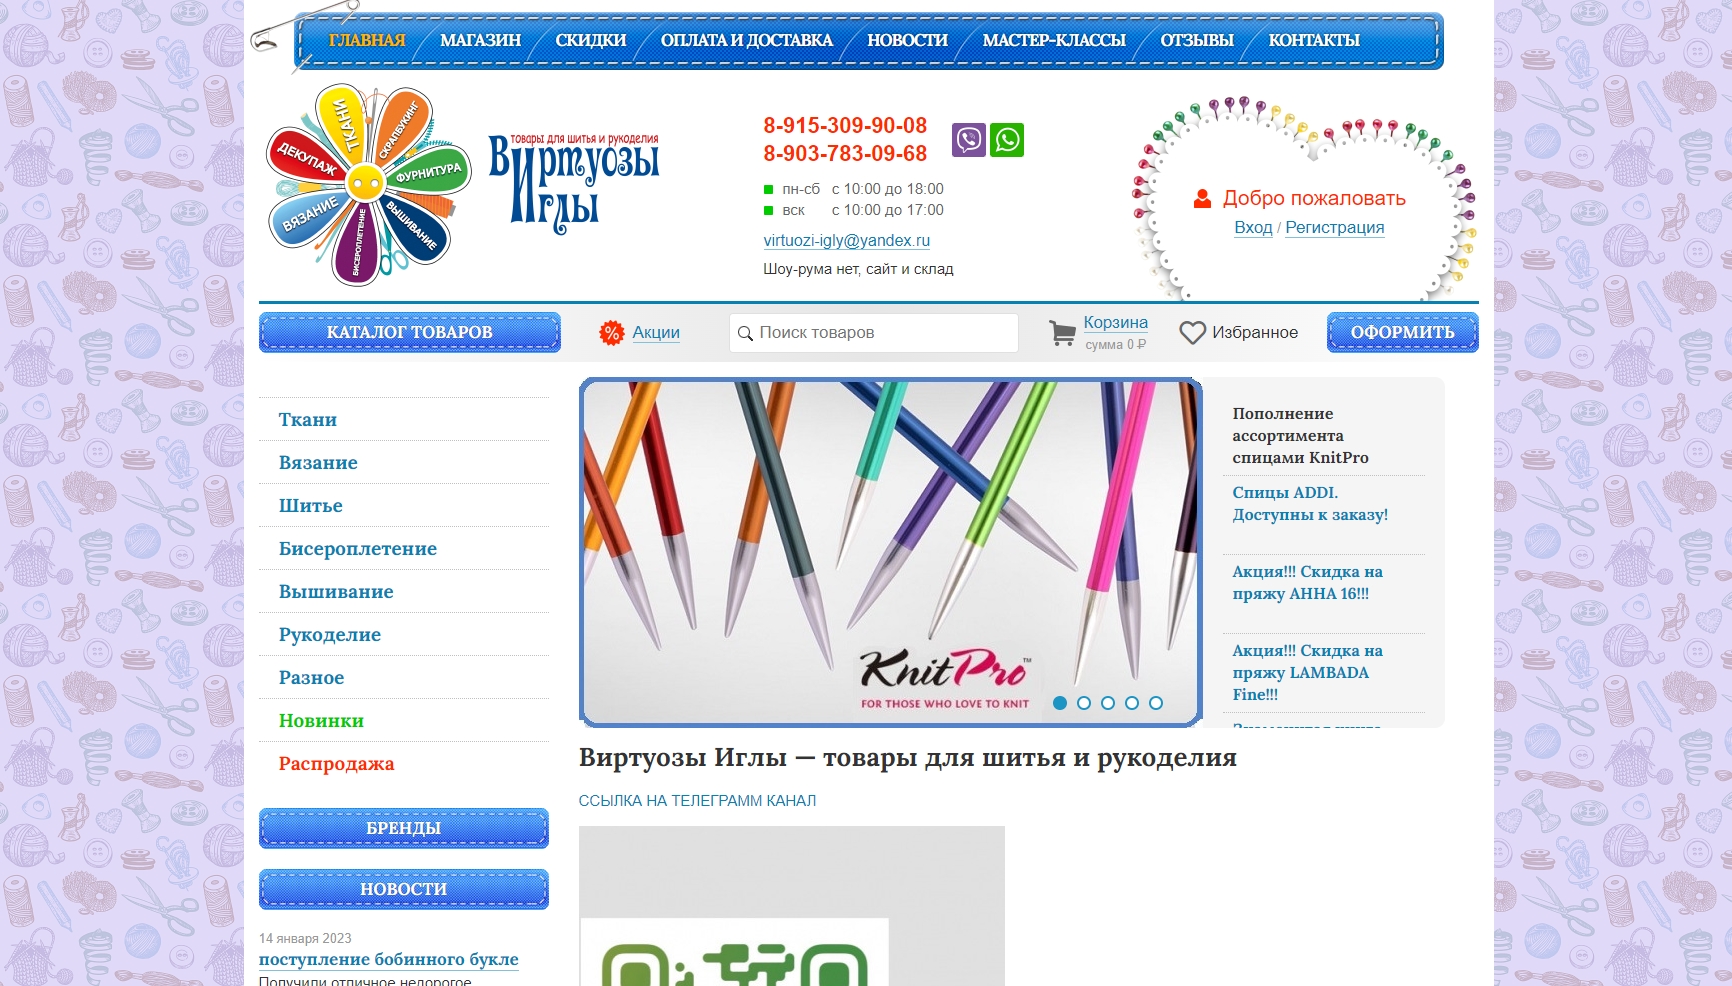Open the СКИДКИ menu item
Screen dimensions: 1732x986
tap(591, 40)
